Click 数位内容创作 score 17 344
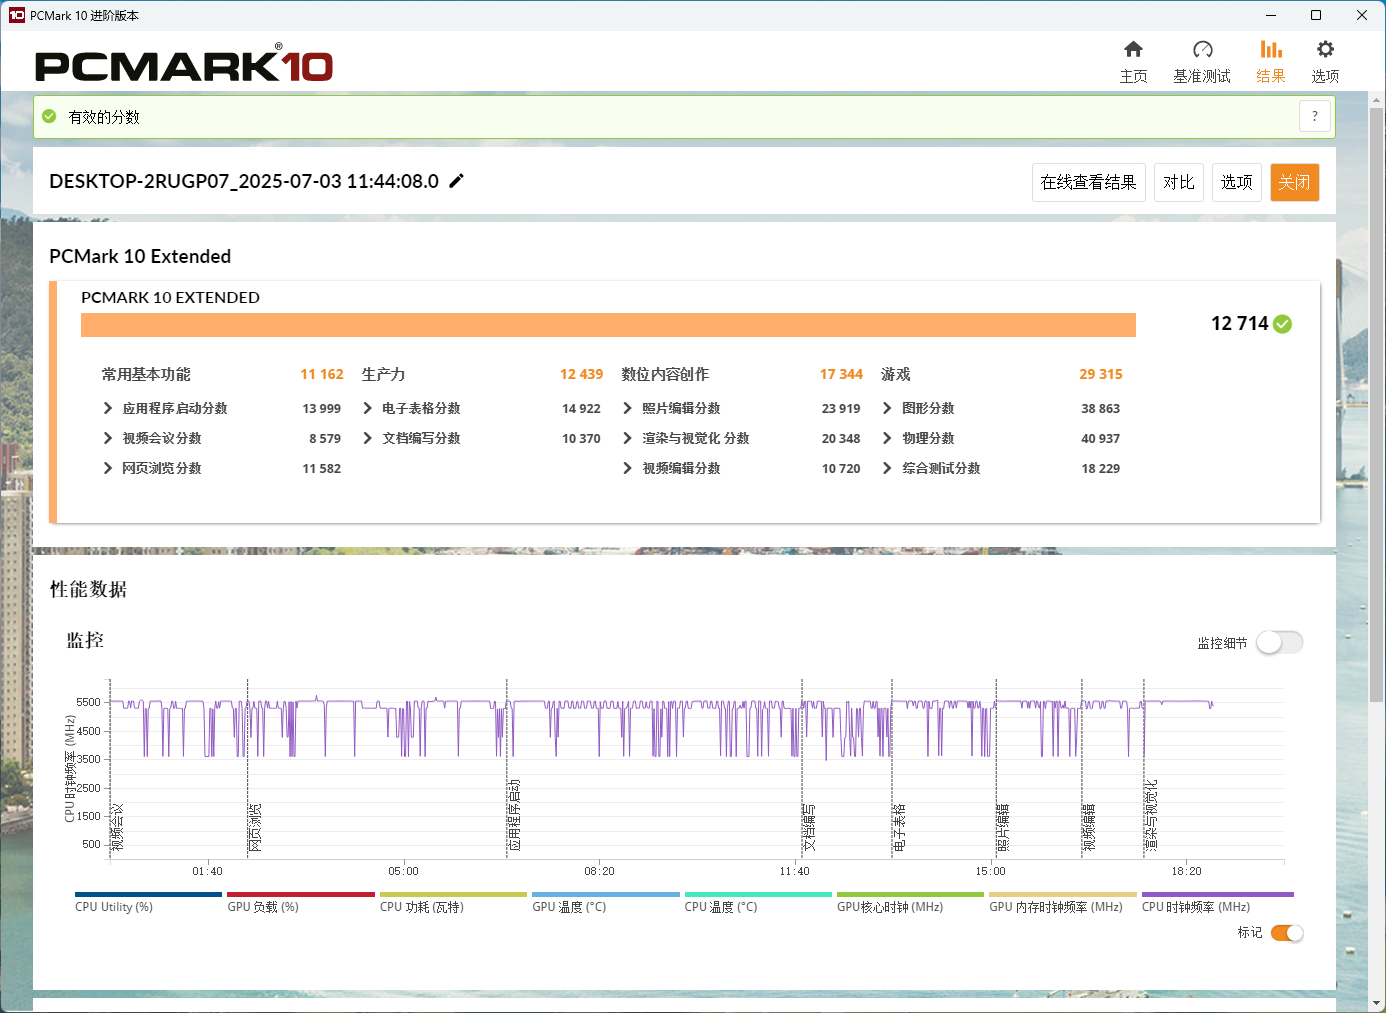The width and height of the screenshot is (1386, 1013). [x=841, y=374]
